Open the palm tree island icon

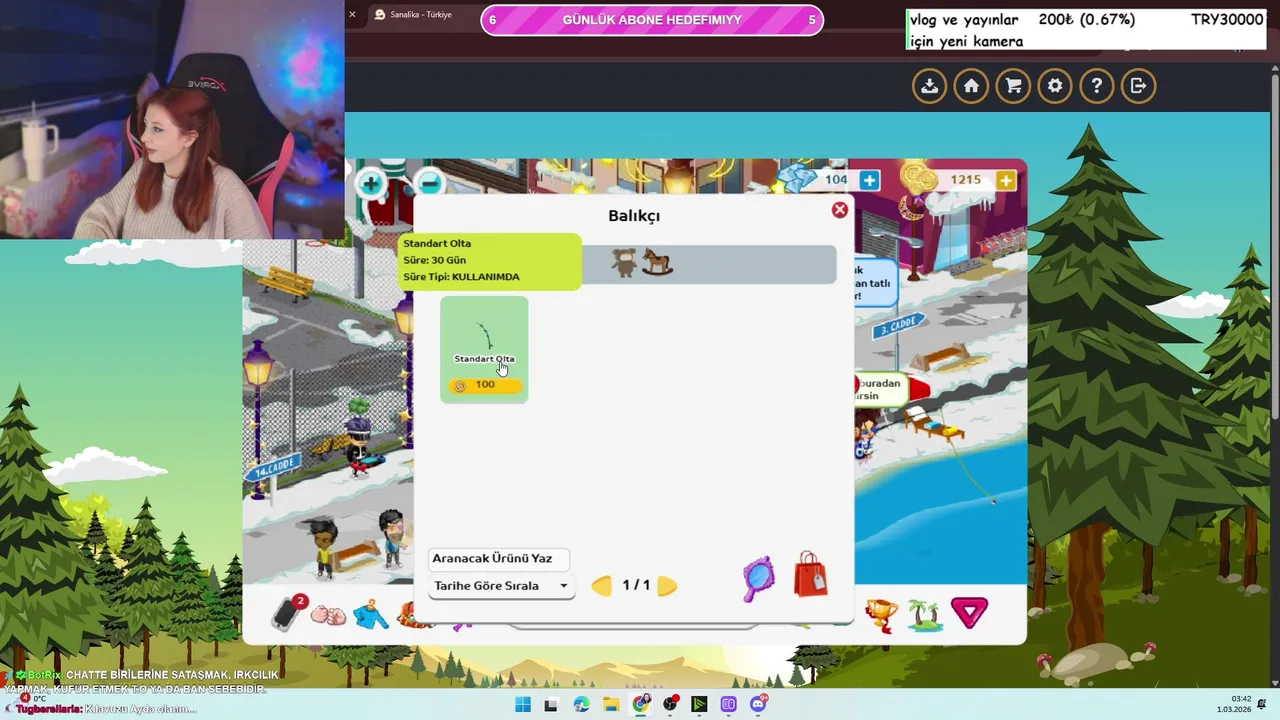coord(925,614)
